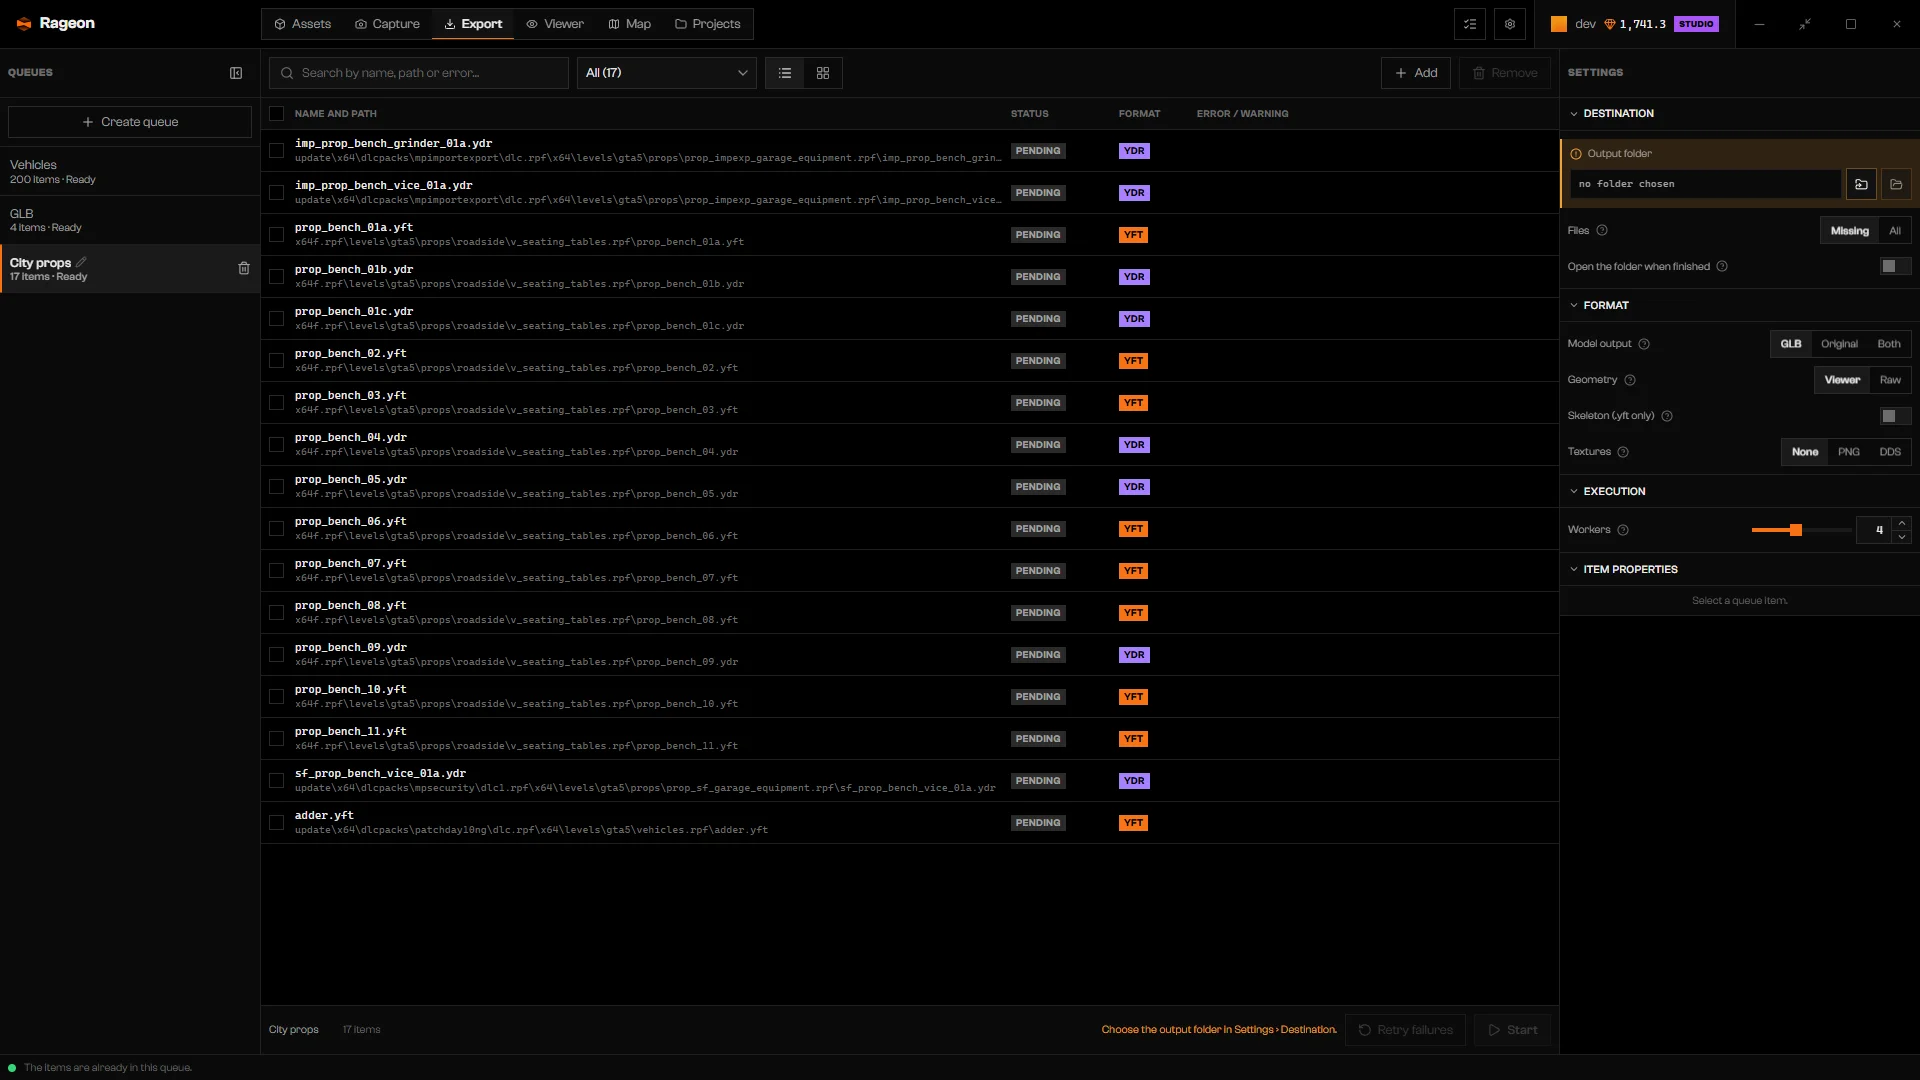Open application settings gear
This screenshot has width=1920, height=1080.
[1510, 24]
